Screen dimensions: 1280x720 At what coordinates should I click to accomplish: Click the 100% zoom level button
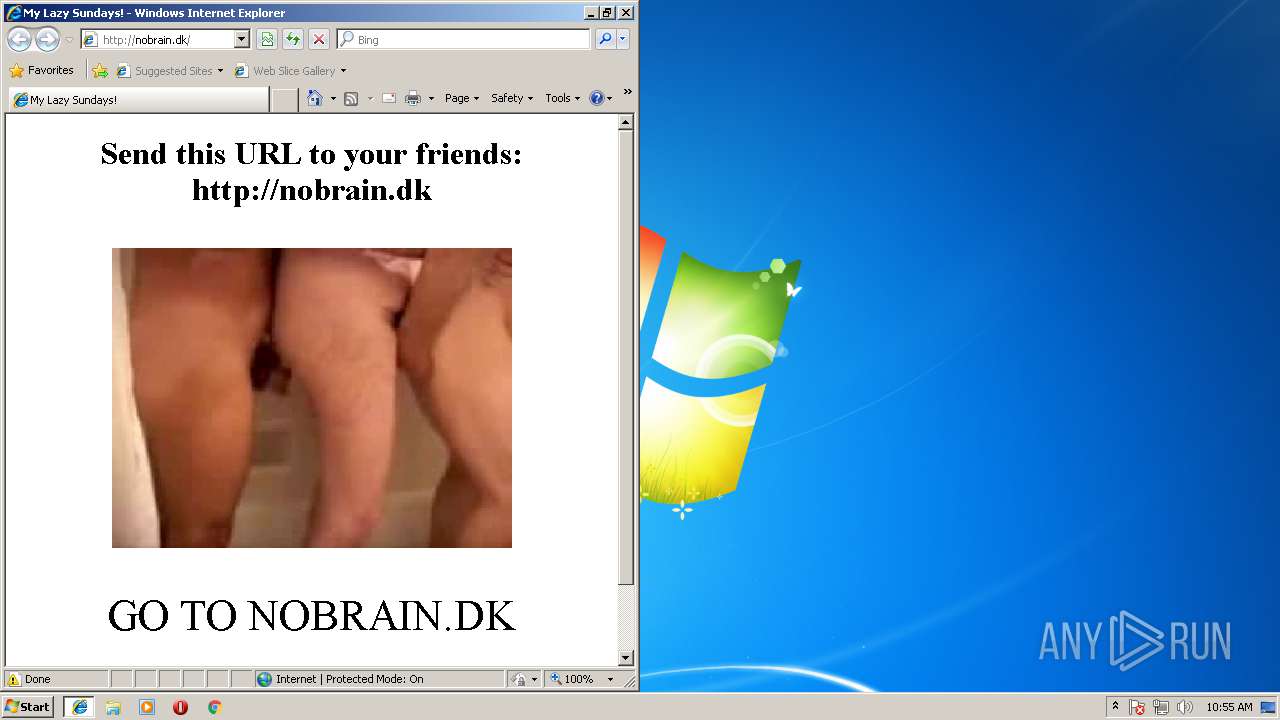click(572, 679)
